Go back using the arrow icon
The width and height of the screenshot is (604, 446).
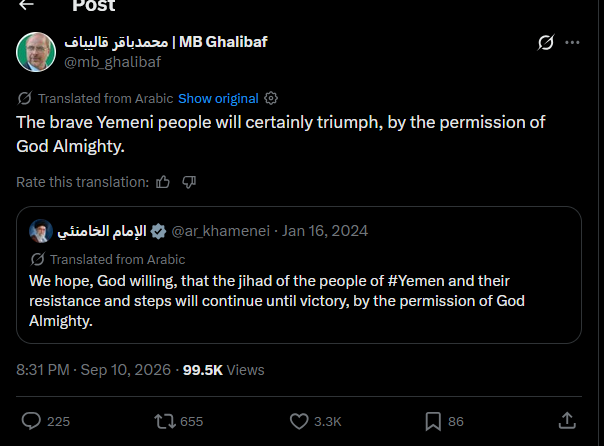coord(27,4)
